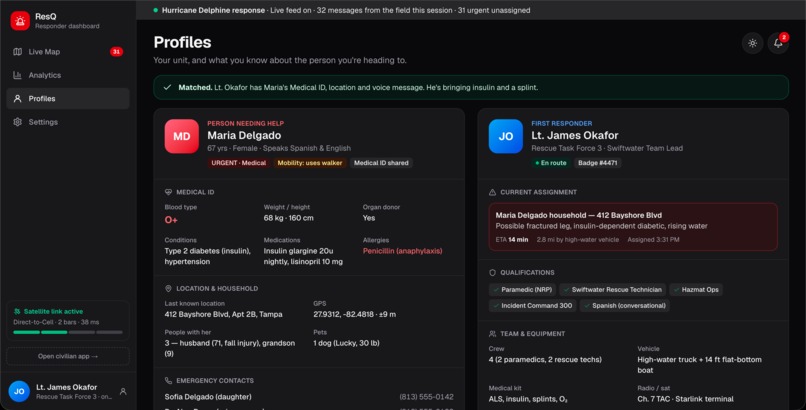Click the Team & Equipment people icon

[492, 334]
